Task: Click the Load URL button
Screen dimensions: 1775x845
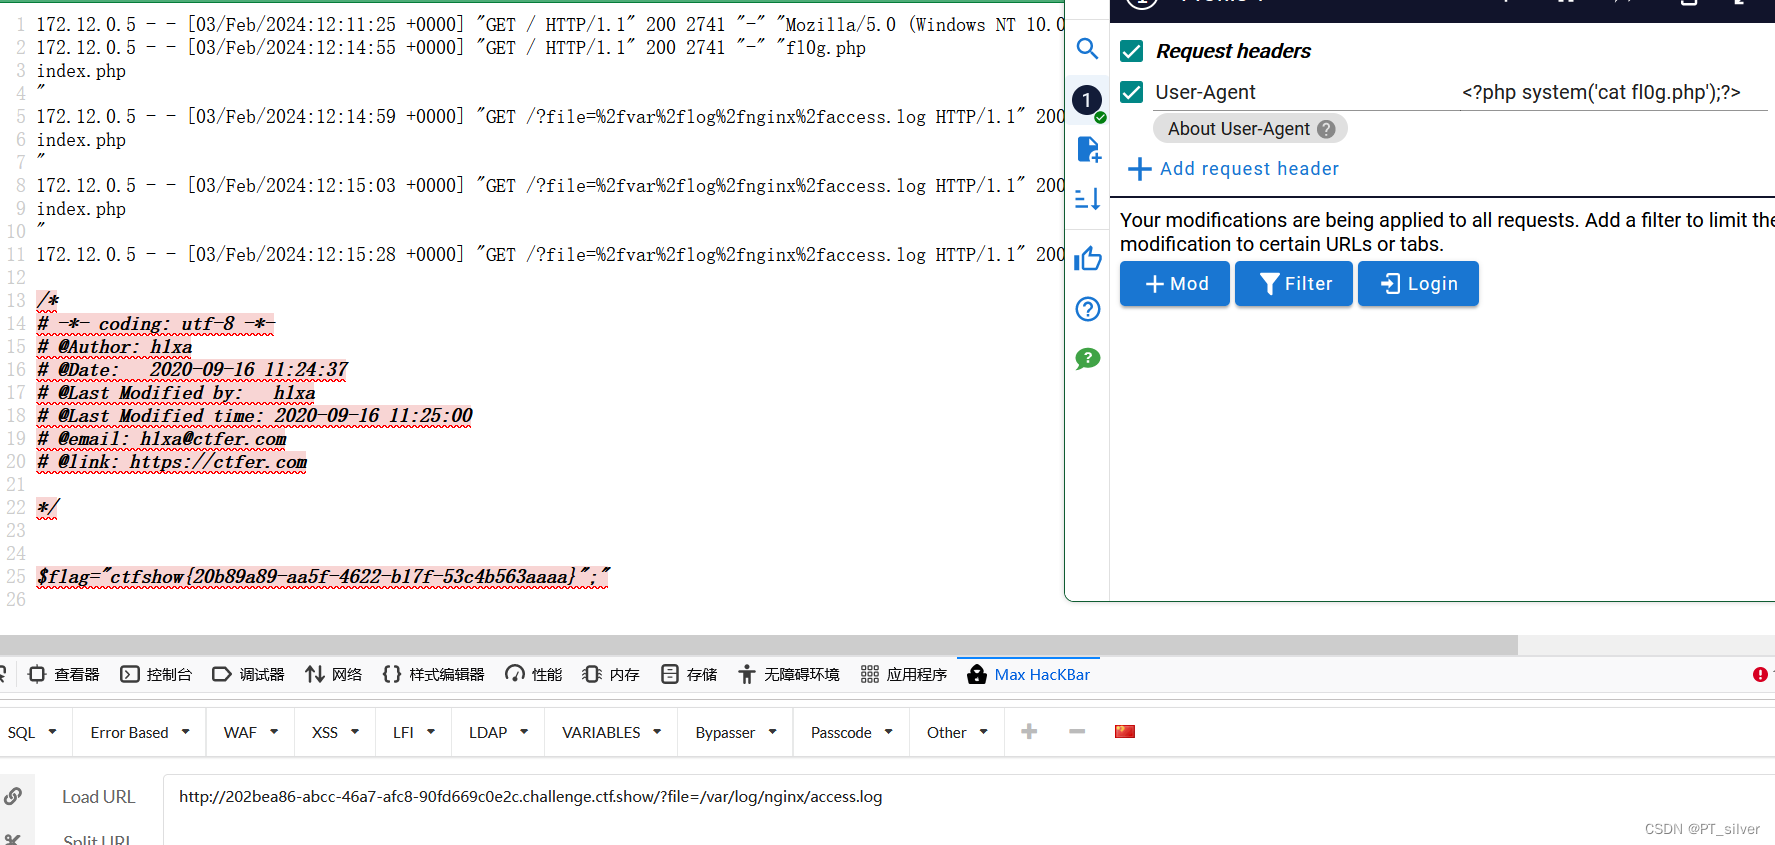Action: [98, 797]
